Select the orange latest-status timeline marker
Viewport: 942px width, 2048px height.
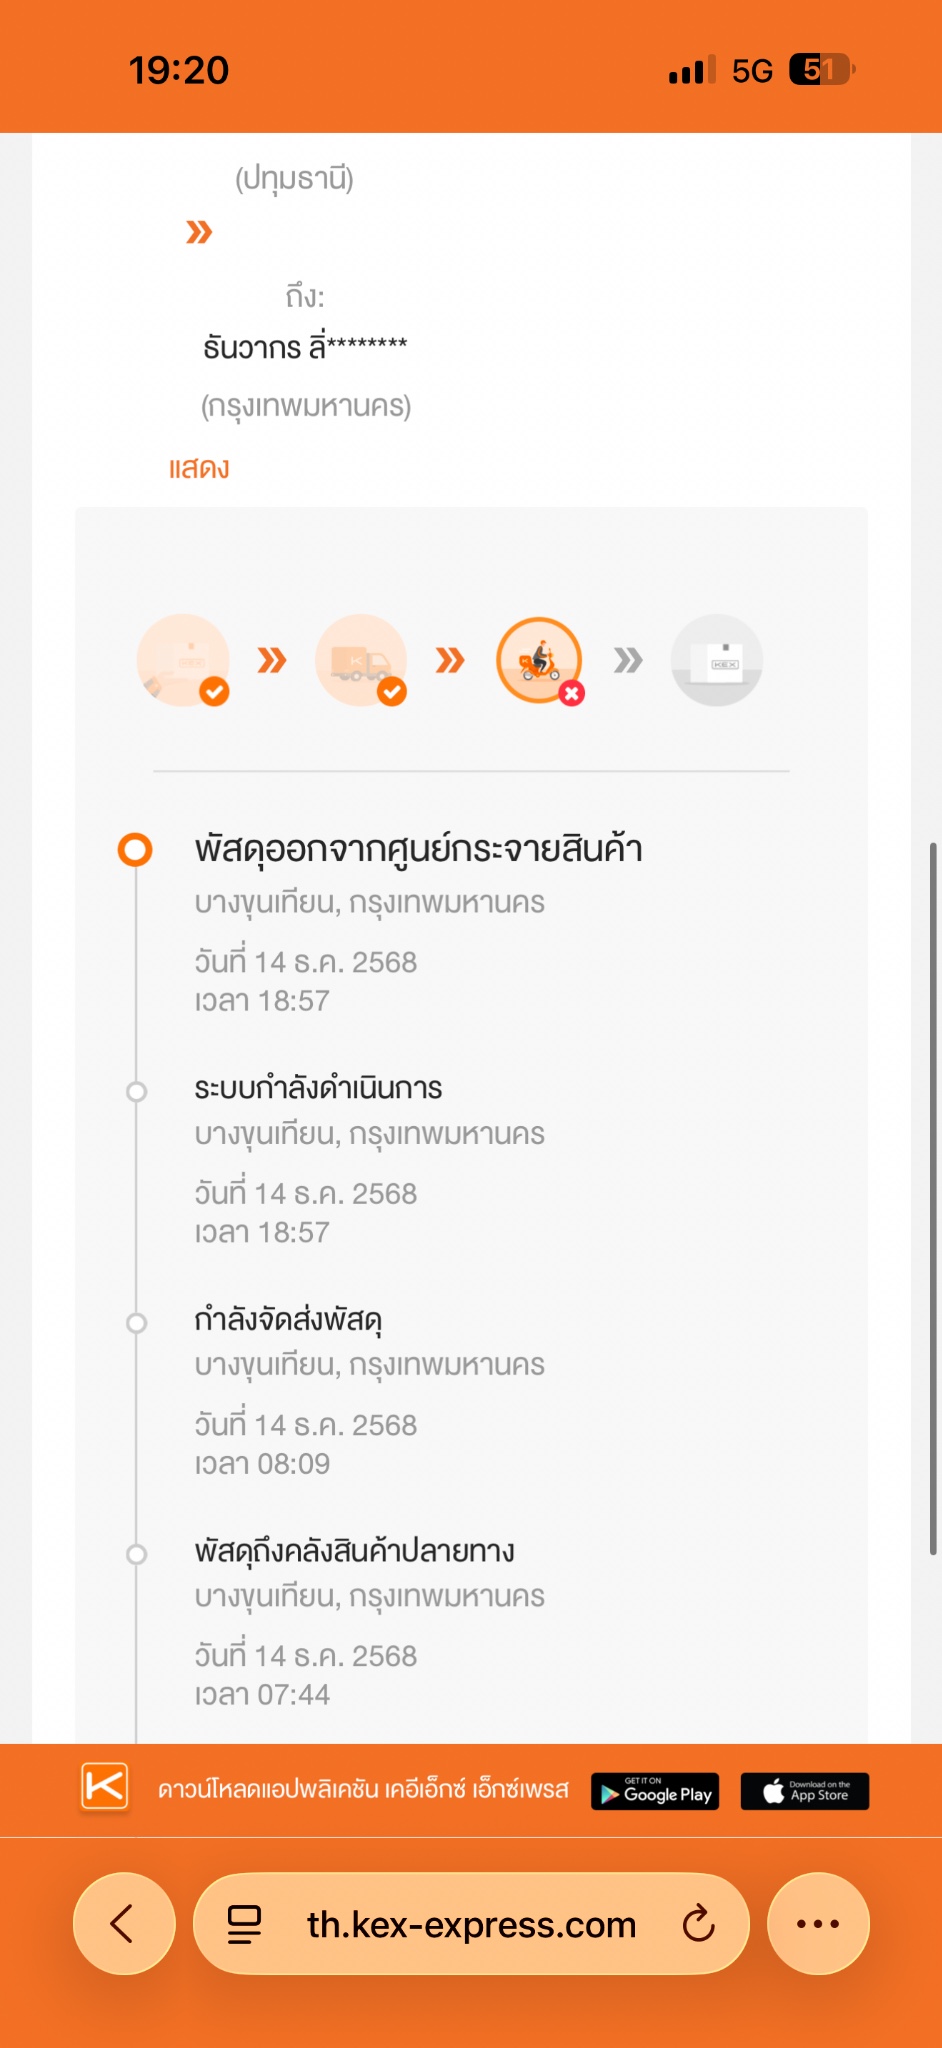tap(135, 850)
